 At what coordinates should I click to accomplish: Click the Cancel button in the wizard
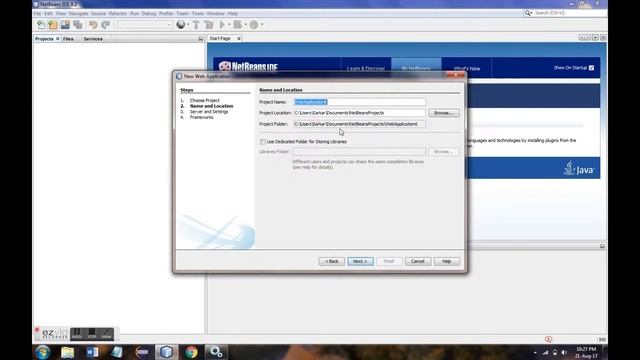(418, 261)
